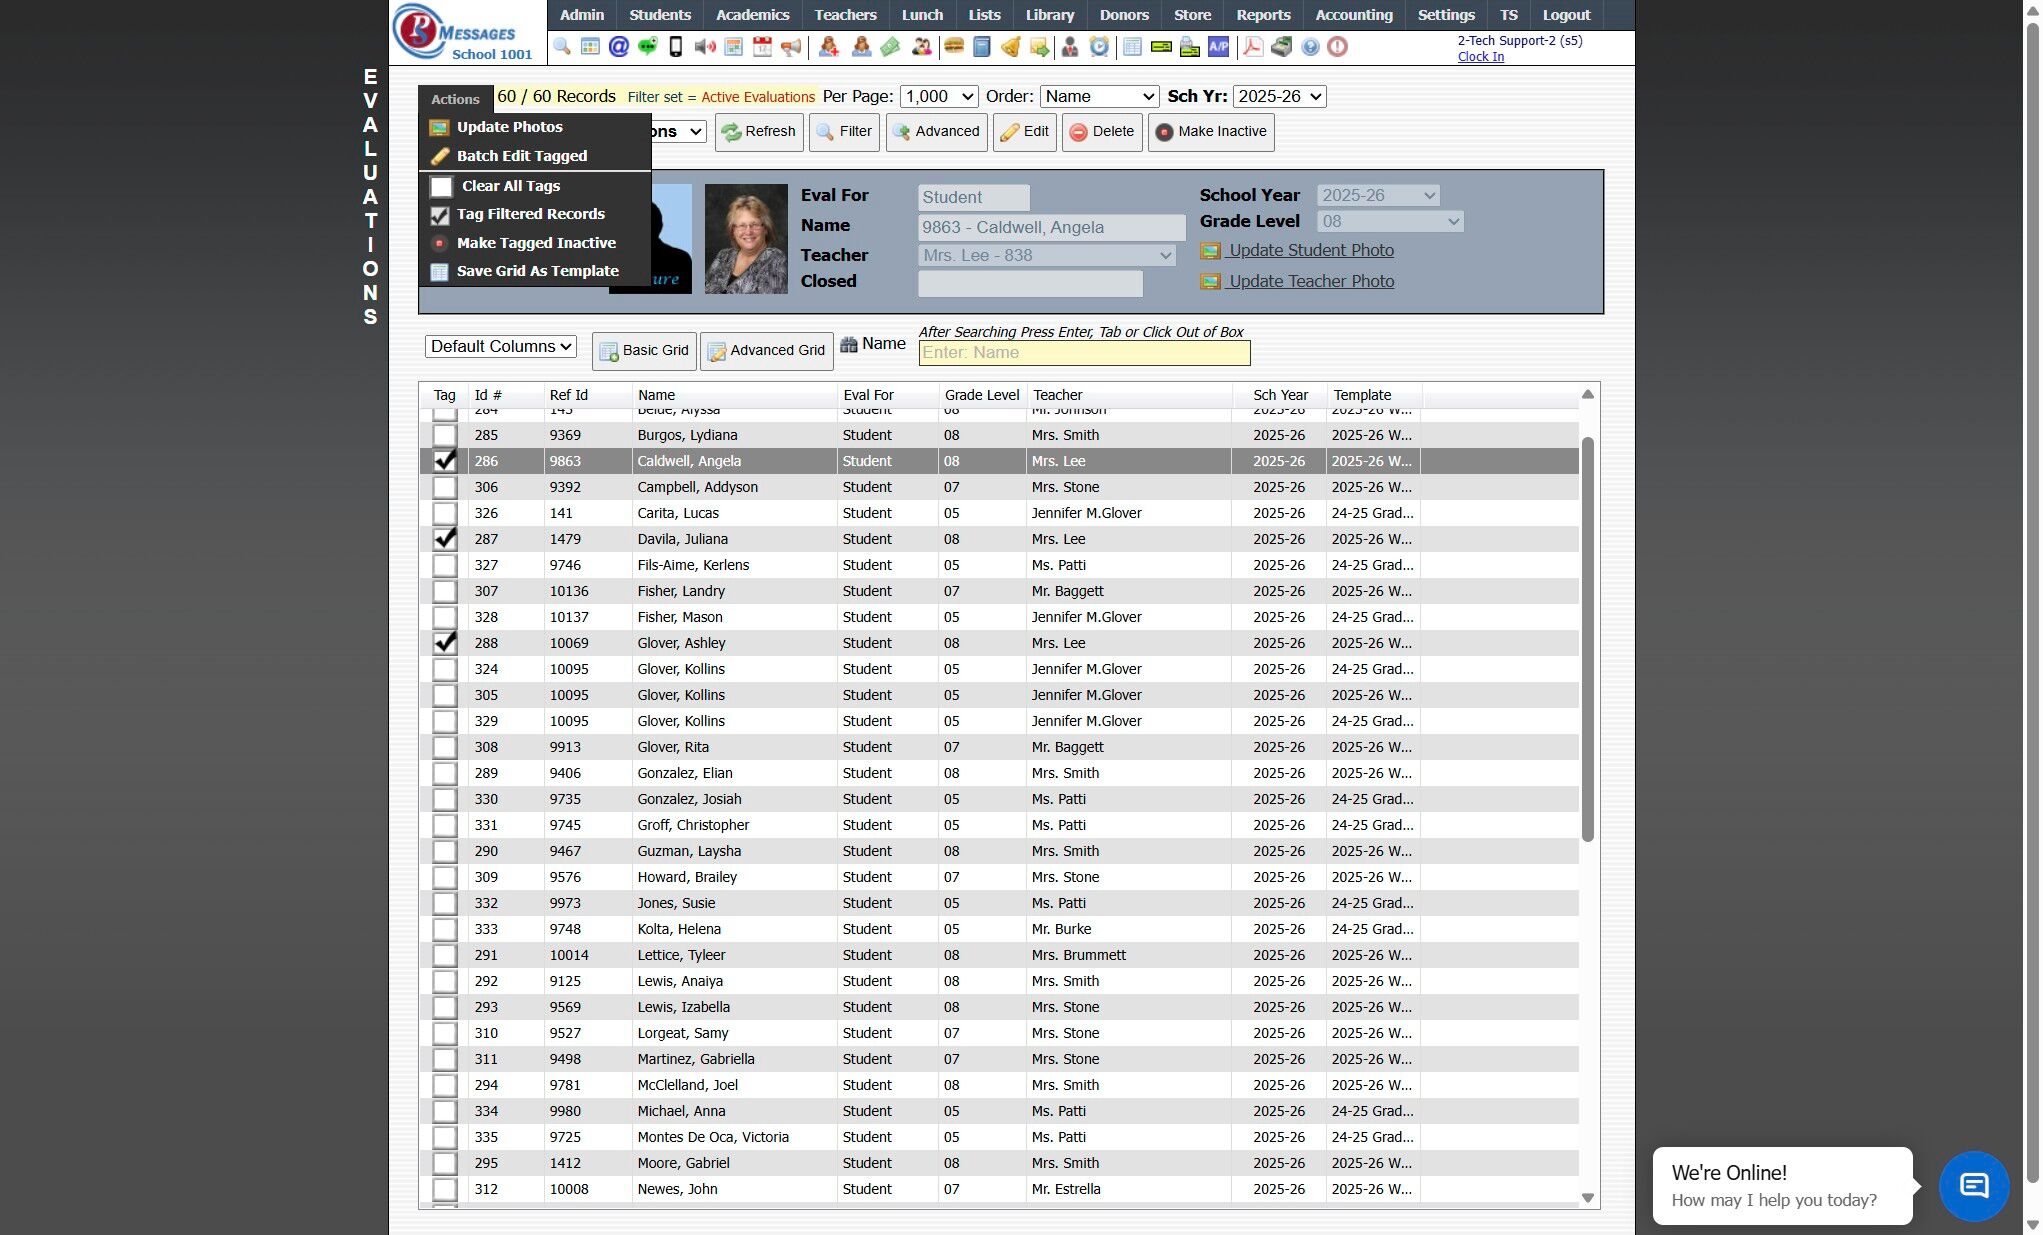Screen dimensions: 2043x1235
Task: Click the magnifying glass search icon
Action: tap(562, 47)
